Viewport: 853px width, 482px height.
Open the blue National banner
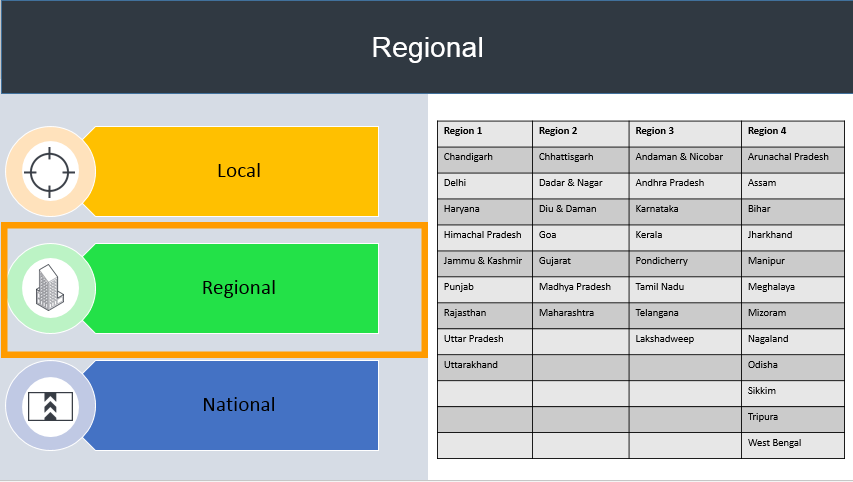click(x=238, y=405)
